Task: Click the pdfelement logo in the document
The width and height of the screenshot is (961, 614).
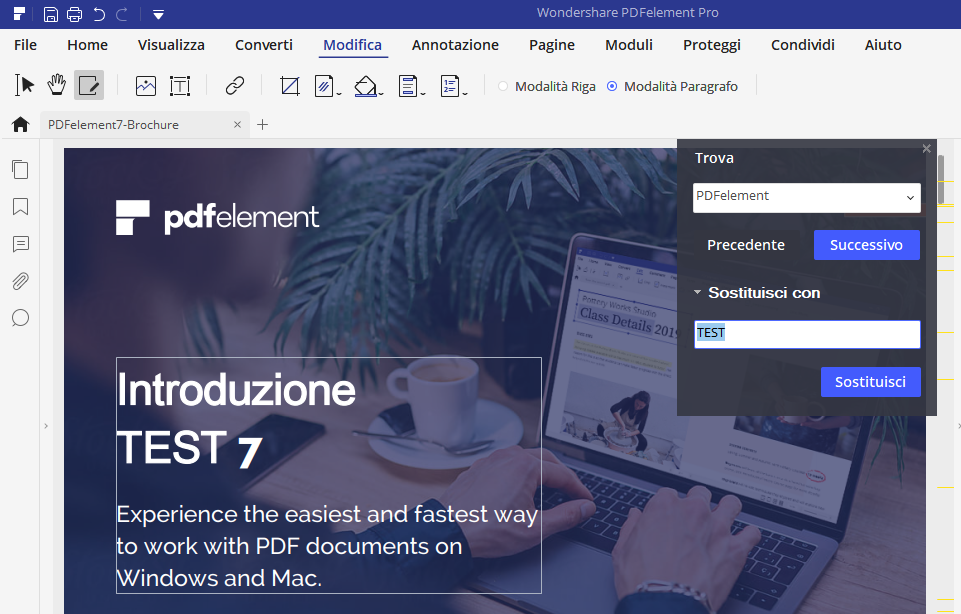Action: pyautogui.click(x=218, y=217)
